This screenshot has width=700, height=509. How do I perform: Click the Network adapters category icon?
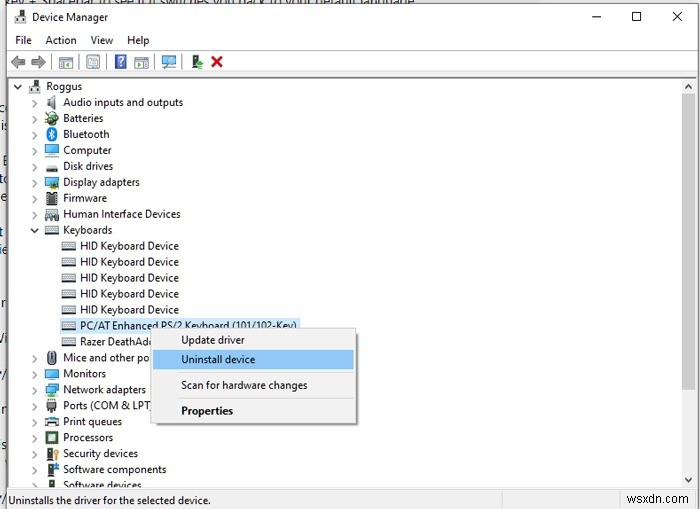click(x=52, y=390)
